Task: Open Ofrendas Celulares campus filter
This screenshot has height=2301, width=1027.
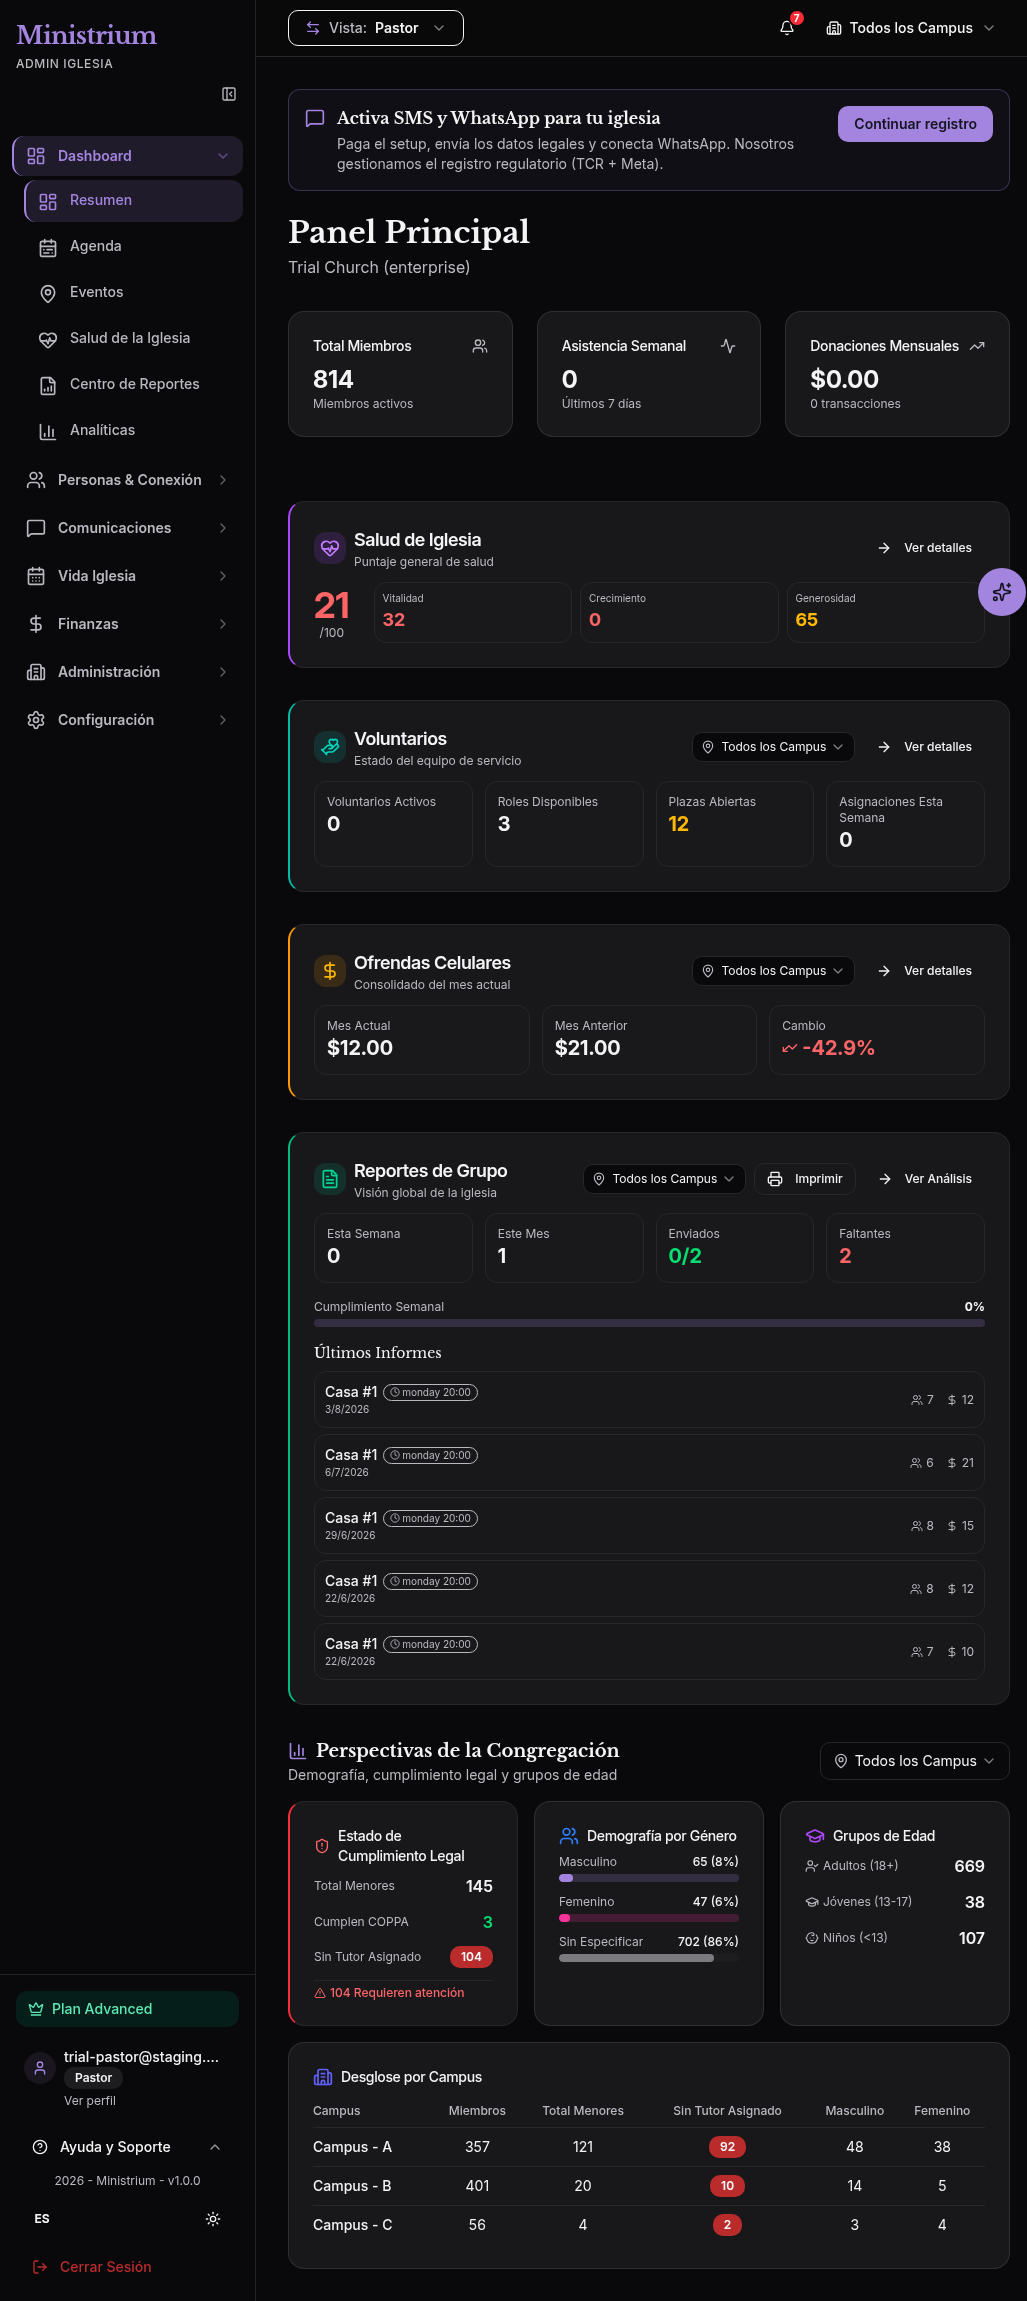Action: coord(773,971)
